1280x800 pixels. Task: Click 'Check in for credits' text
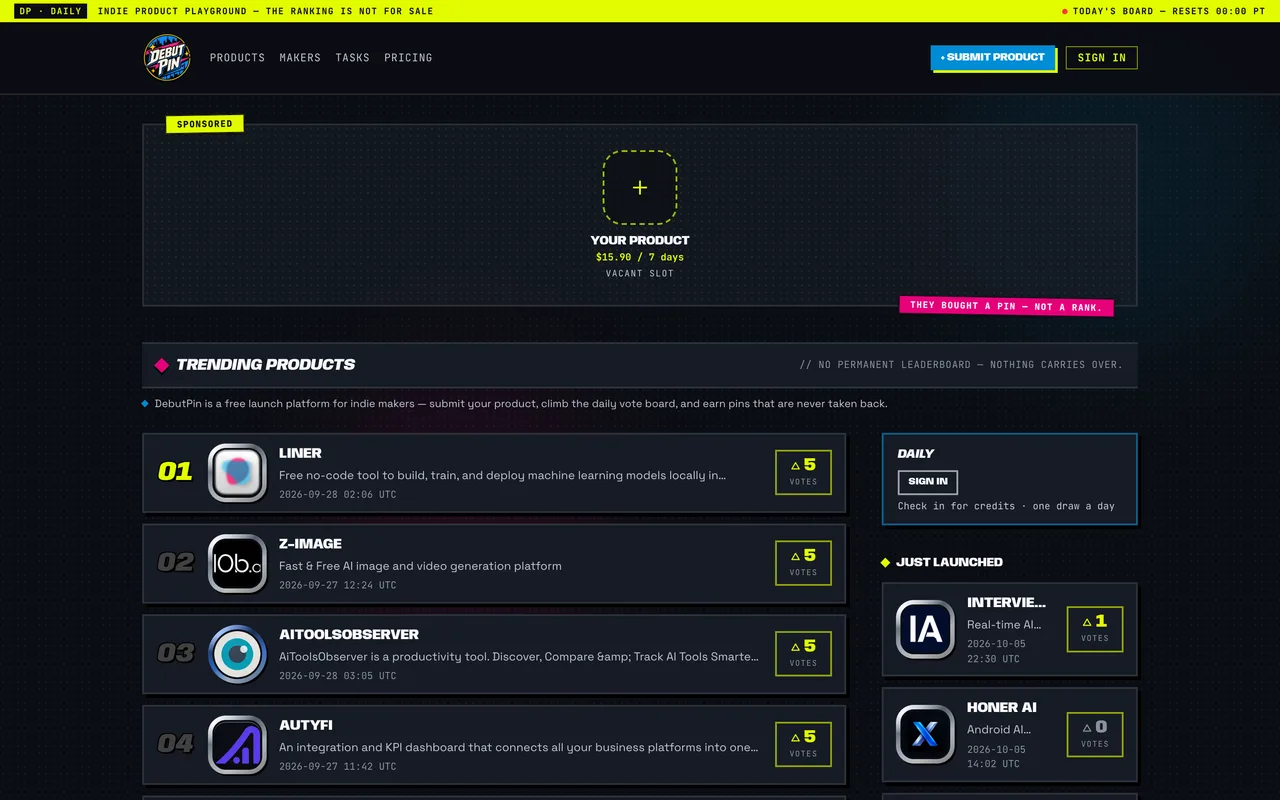(1006, 506)
